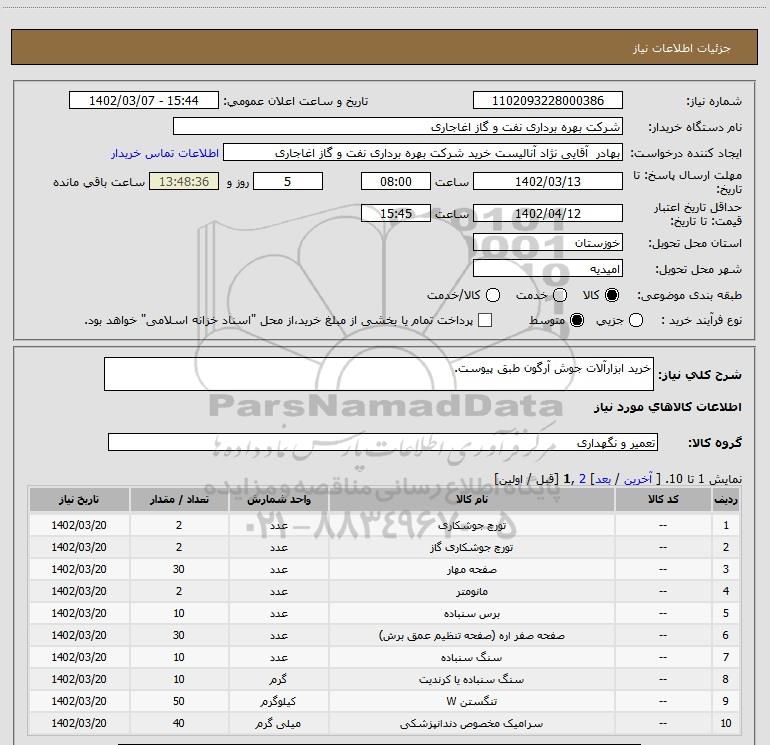The width and height of the screenshot is (770, 745).
Task: Go to the آخرین page link
Action: 638,479
